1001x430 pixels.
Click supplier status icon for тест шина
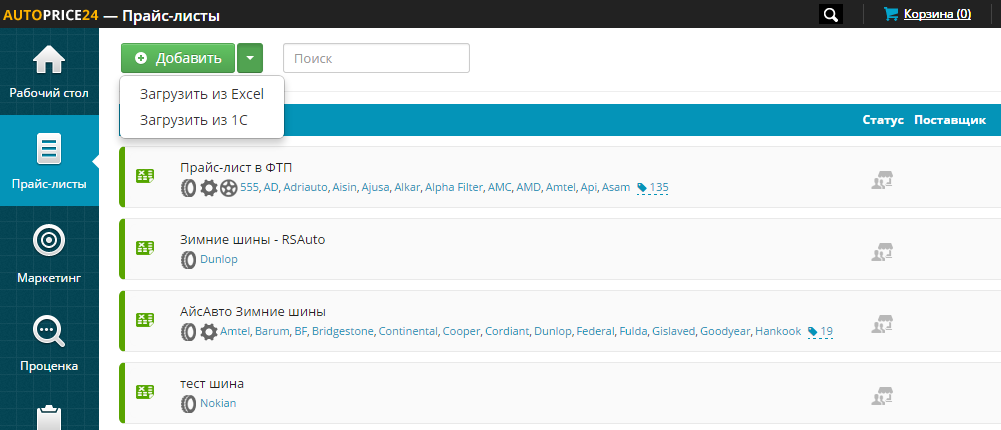[882, 396]
